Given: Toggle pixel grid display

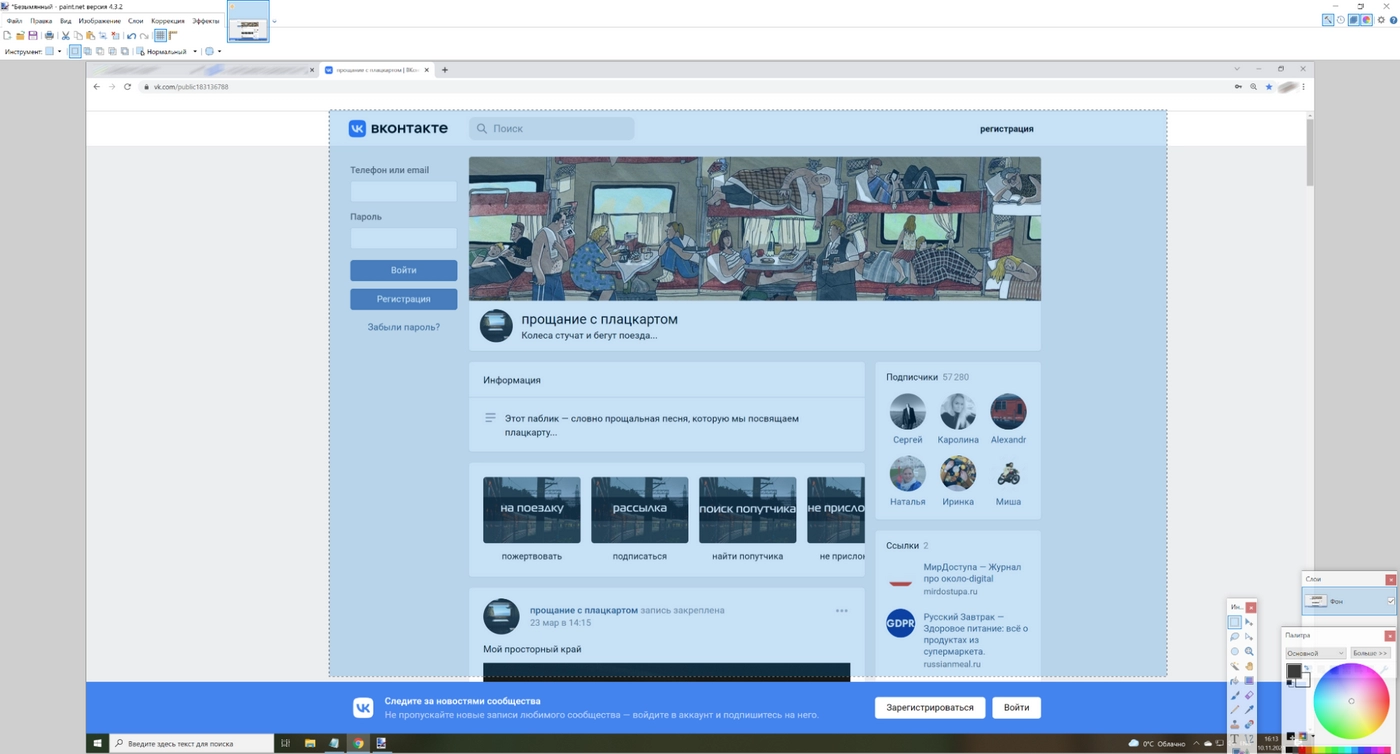Looking at the screenshot, I should click(160, 36).
